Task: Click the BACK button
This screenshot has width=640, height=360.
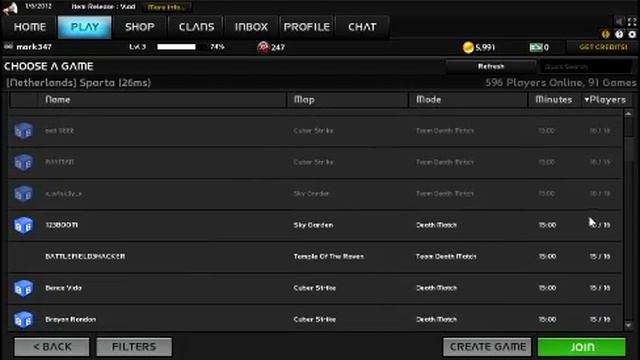Action: [52, 347]
